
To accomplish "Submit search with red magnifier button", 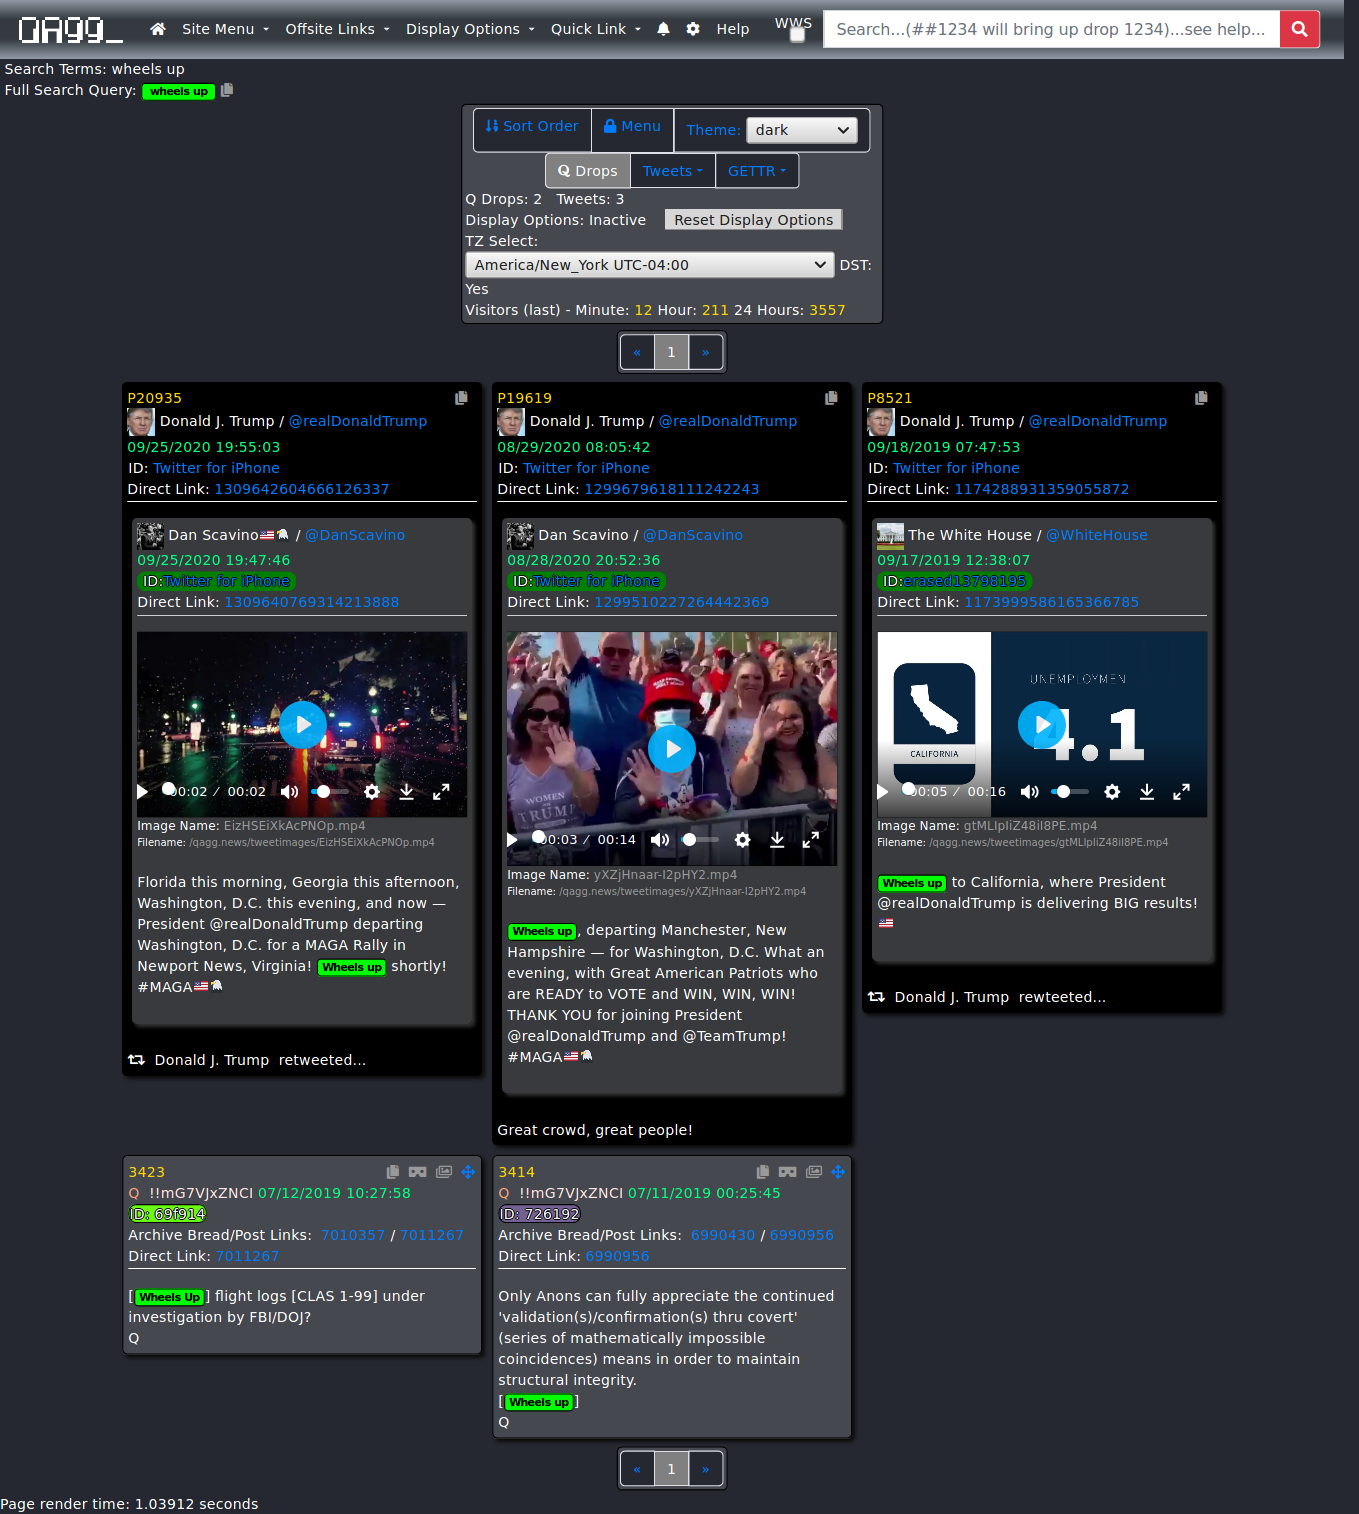I will (1299, 29).
